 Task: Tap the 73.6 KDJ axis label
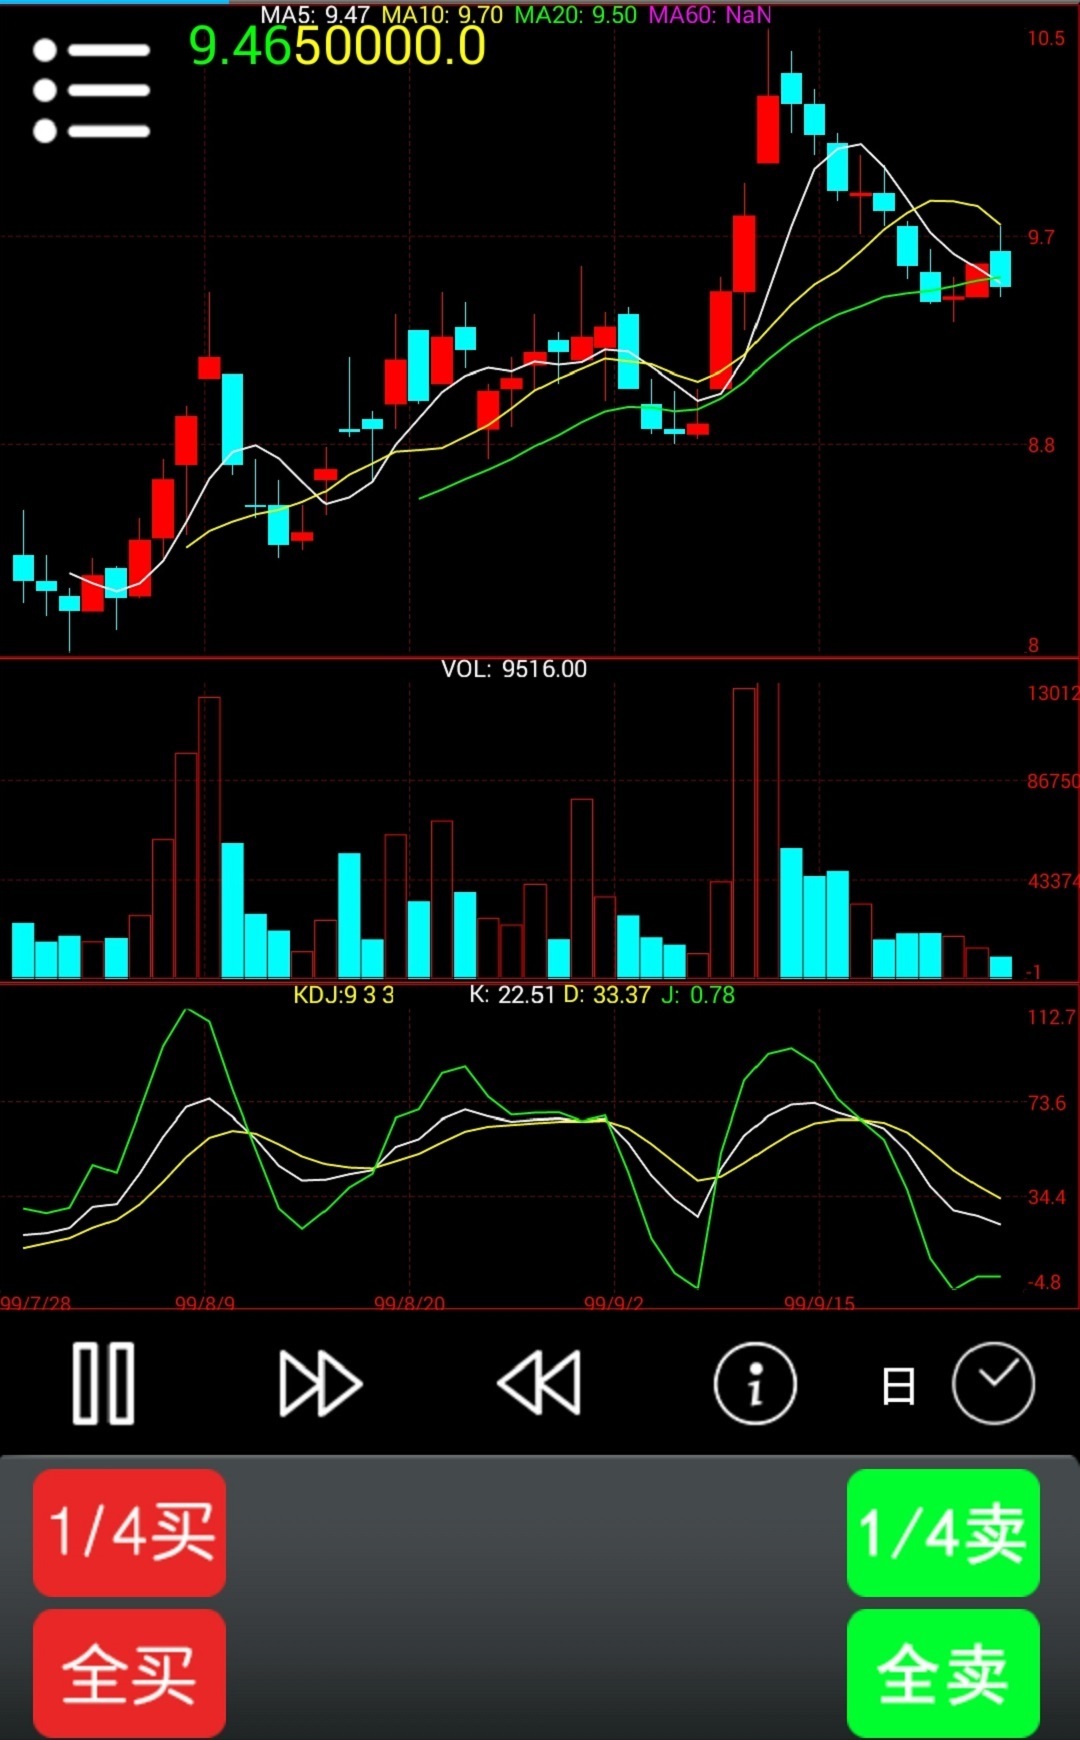tap(1047, 1103)
